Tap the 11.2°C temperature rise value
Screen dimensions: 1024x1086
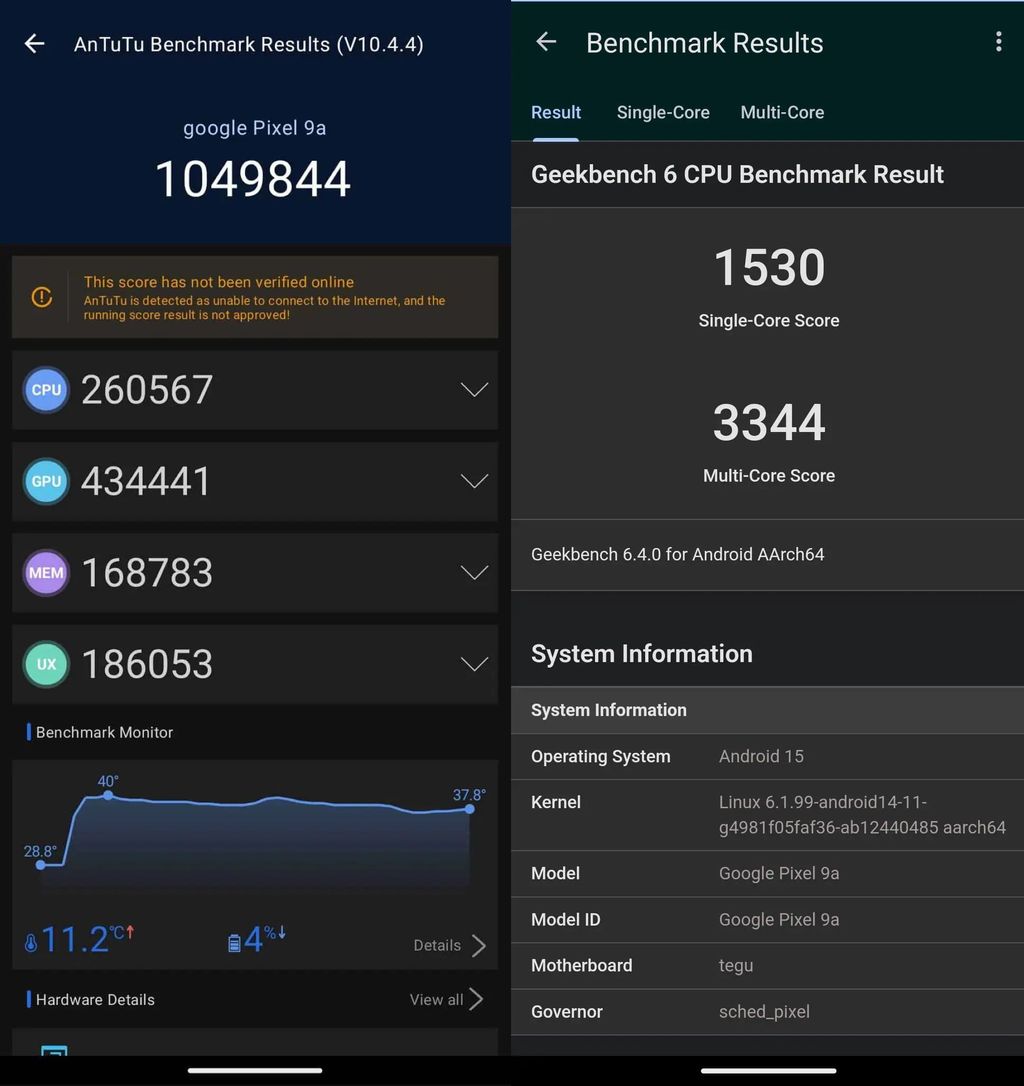(x=87, y=940)
